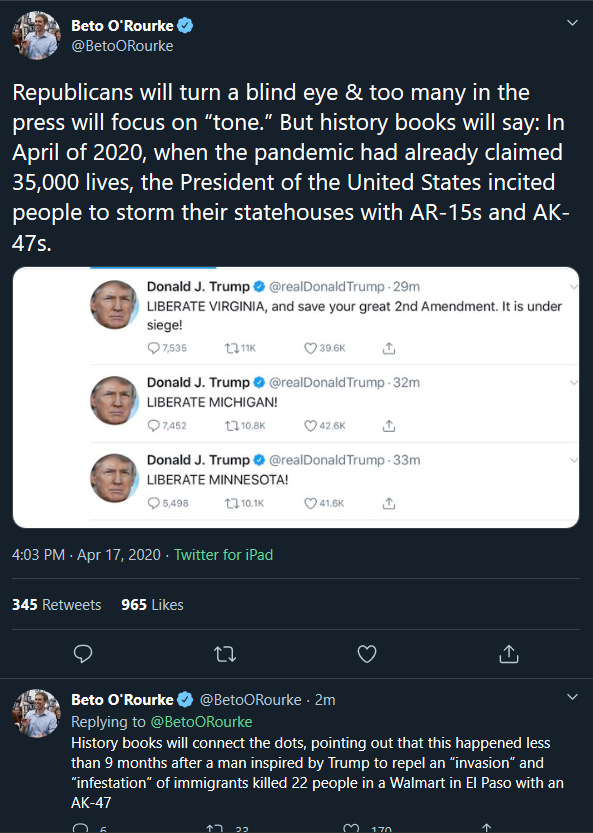Click retweet icon on LIBERATE MINNESOTA tweet
The height and width of the screenshot is (833, 593).
pos(232,503)
